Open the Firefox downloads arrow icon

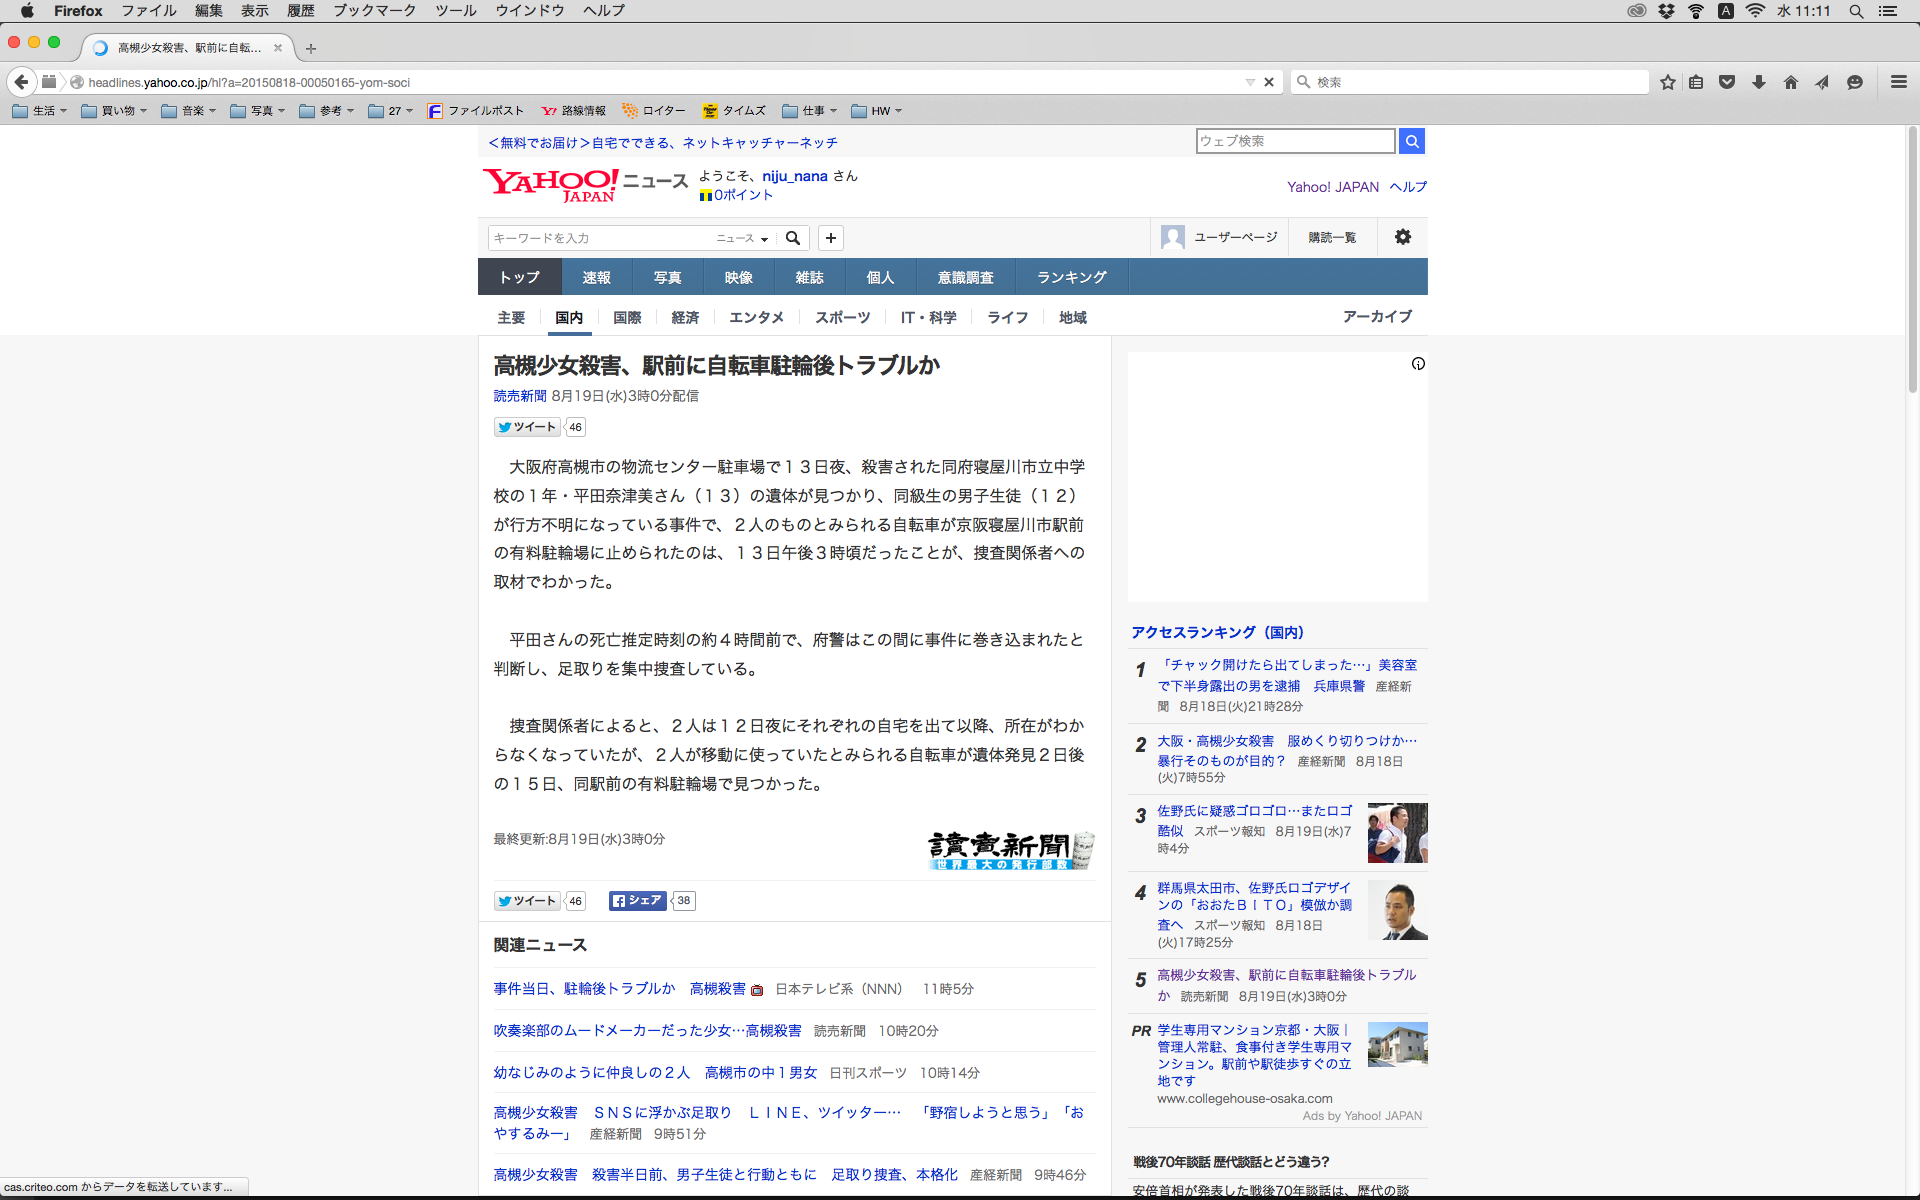(x=1758, y=82)
